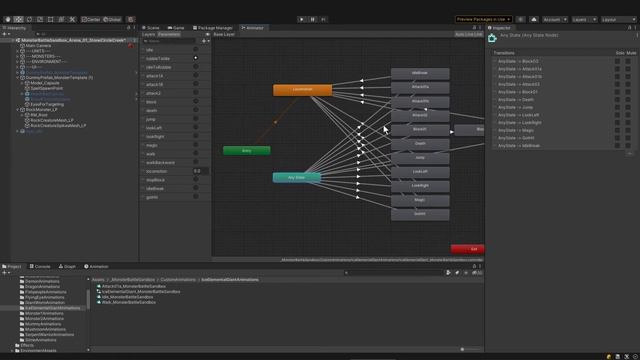Open Preview Packages in Use dropdown
Screen dimensions: 640x360
[484, 19]
